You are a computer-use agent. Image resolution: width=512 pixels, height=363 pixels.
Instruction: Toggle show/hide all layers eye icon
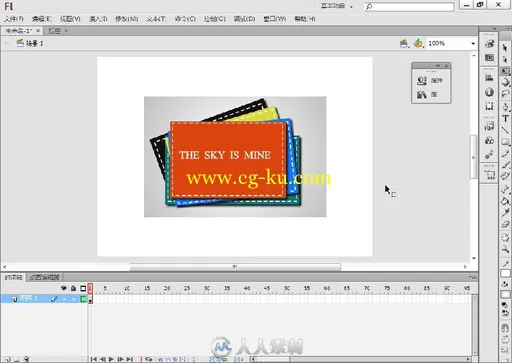64,288
